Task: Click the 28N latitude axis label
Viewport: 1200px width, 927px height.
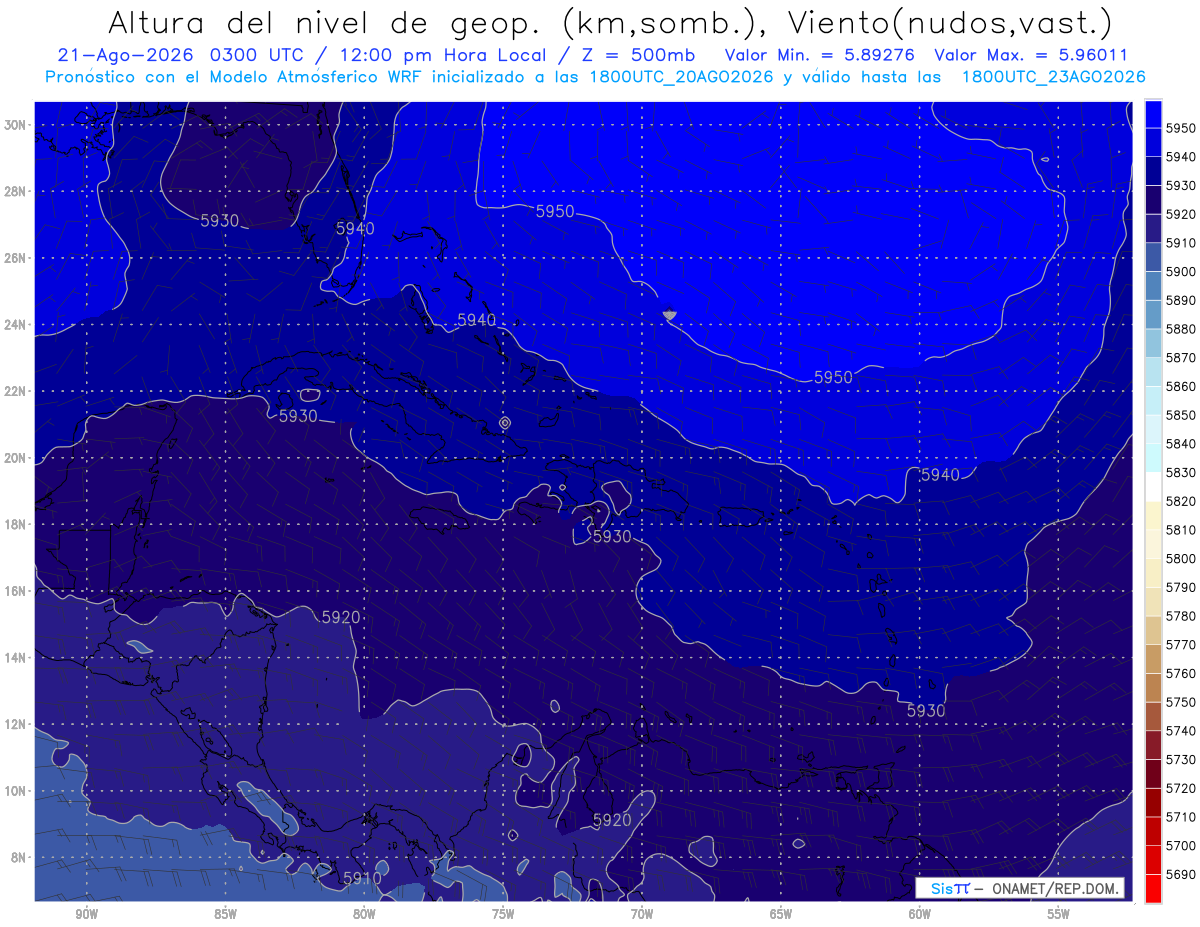Action: [x=15, y=191]
